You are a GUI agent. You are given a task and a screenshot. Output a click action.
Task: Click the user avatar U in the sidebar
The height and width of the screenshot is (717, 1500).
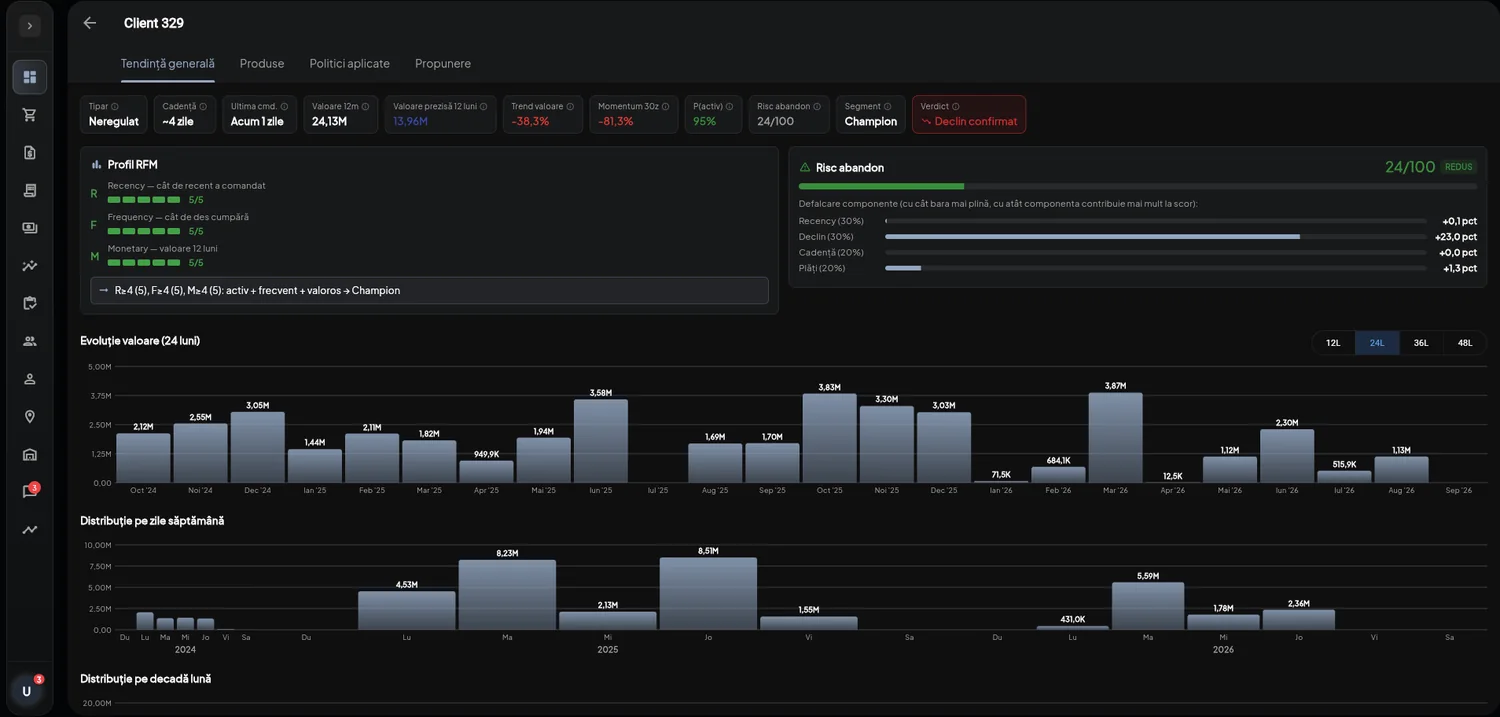pyautogui.click(x=27, y=691)
